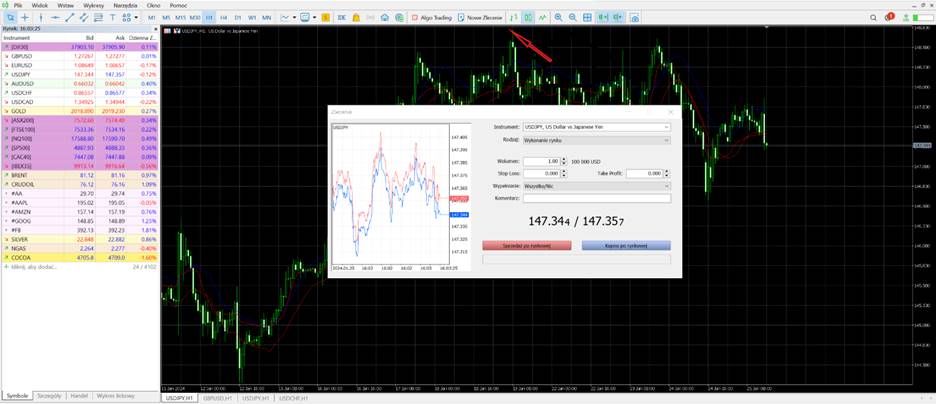936x404 pixels.
Task: Open the round green toolbar icon
Action: 398,17
